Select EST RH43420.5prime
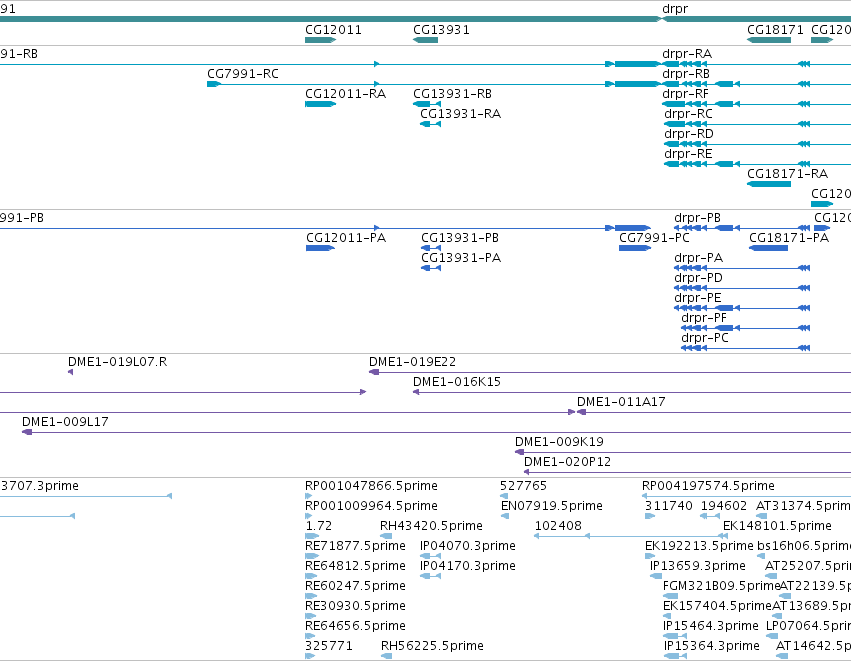The image size is (851, 661). 386,536
